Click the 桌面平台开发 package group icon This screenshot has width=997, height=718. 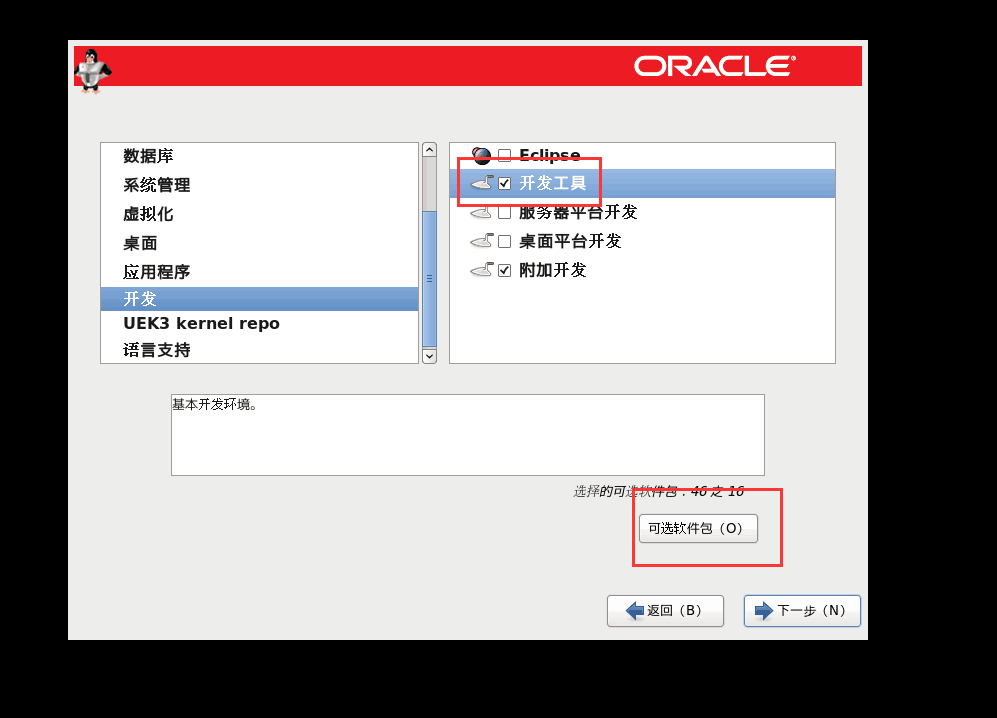tap(482, 241)
